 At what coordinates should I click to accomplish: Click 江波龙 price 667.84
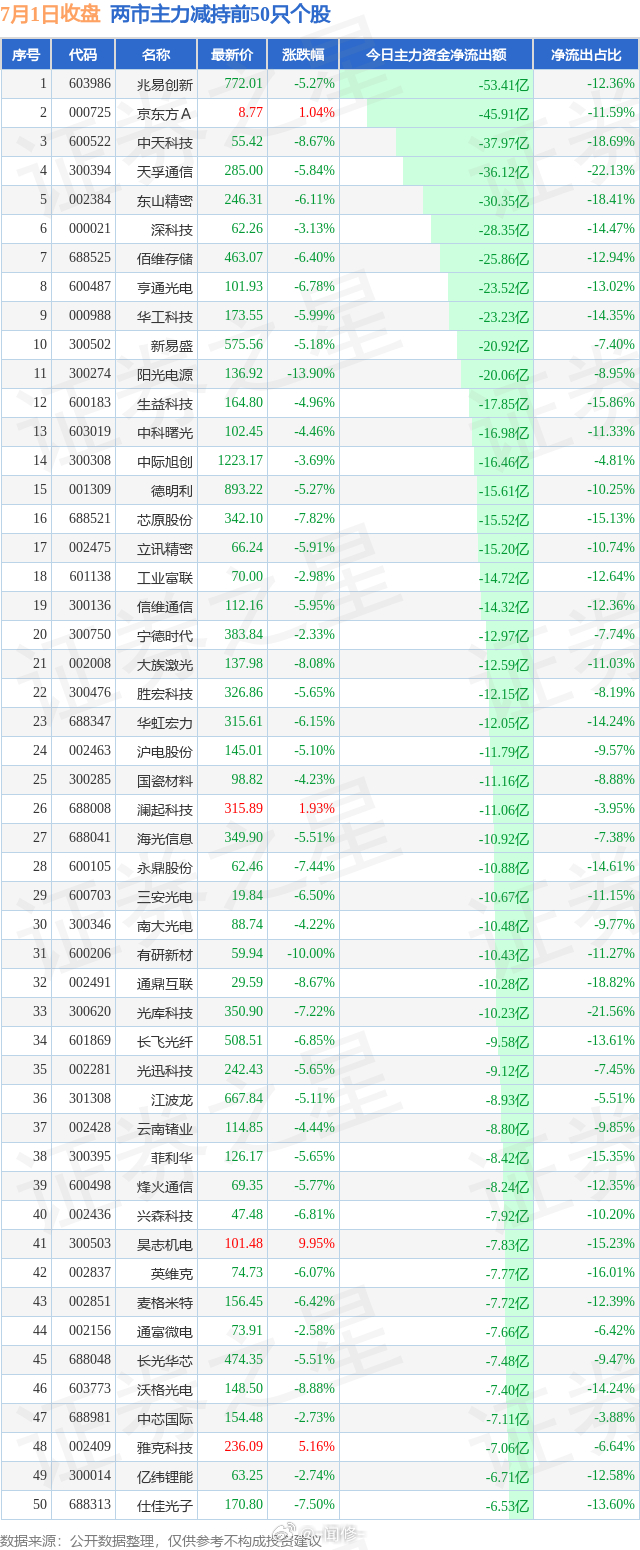tap(243, 1099)
